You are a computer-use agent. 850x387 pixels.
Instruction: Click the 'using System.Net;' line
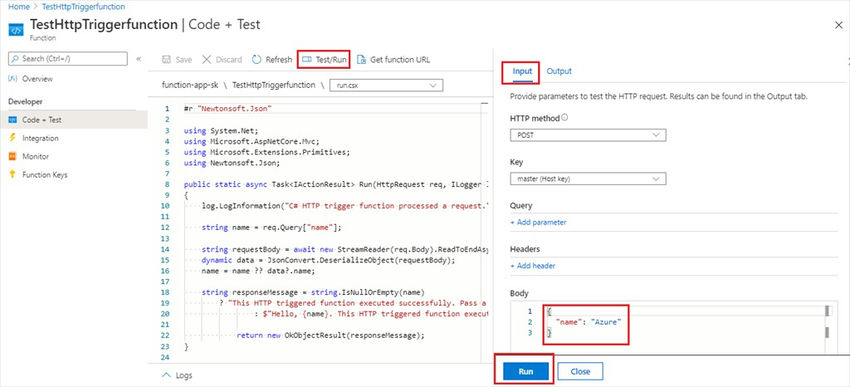click(x=221, y=130)
